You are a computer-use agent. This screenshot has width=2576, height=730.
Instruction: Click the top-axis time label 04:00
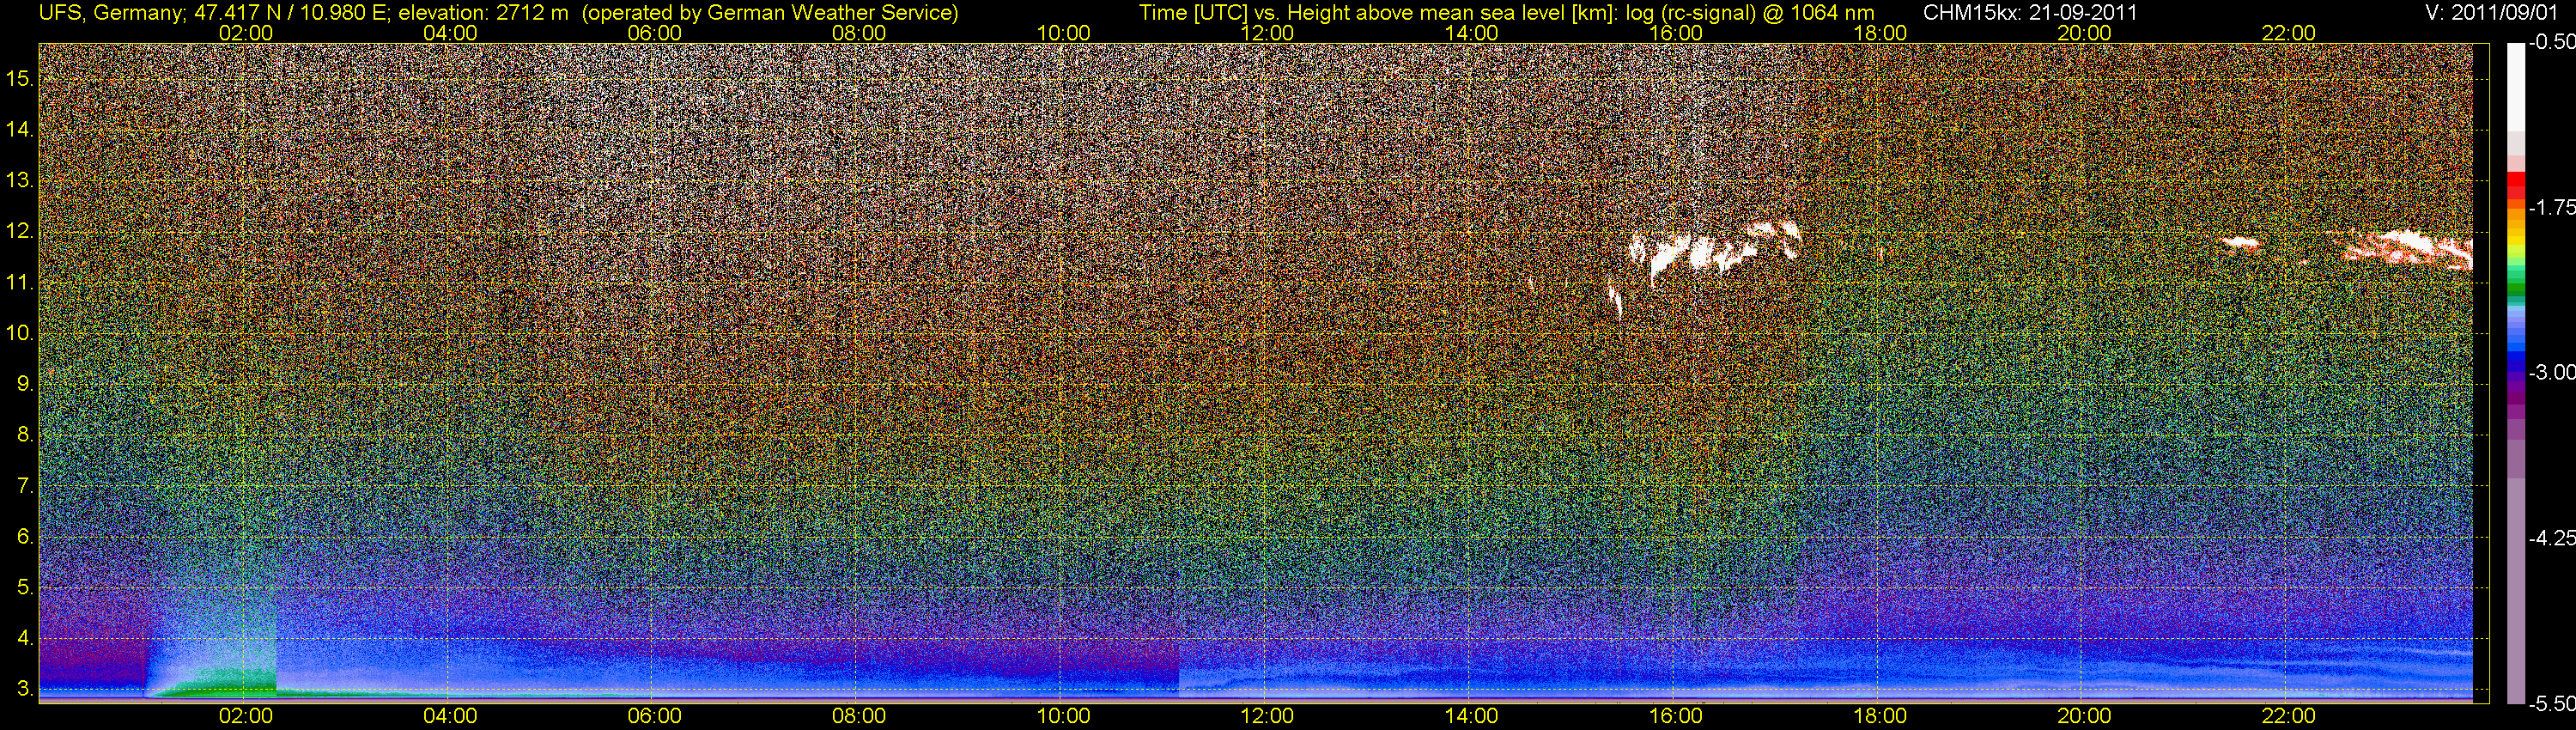[x=450, y=33]
